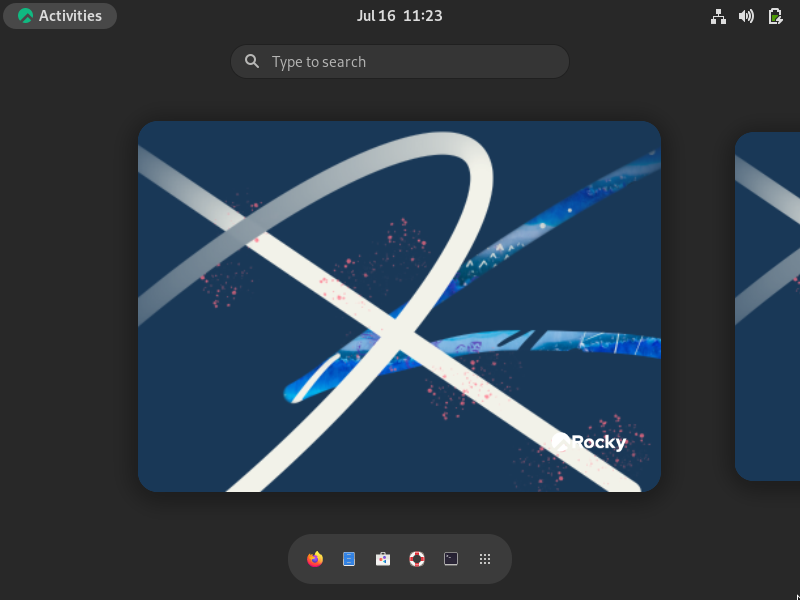Launch Firefox from the dash
This screenshot has width=800, height=600.
[x=314, y=559]
